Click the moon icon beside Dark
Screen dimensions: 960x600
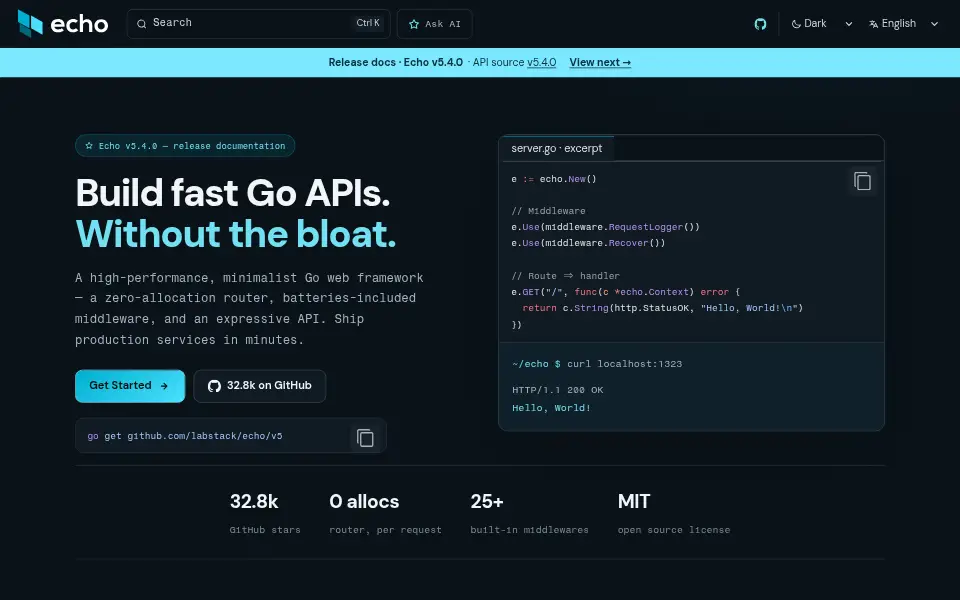click(796, 24)
